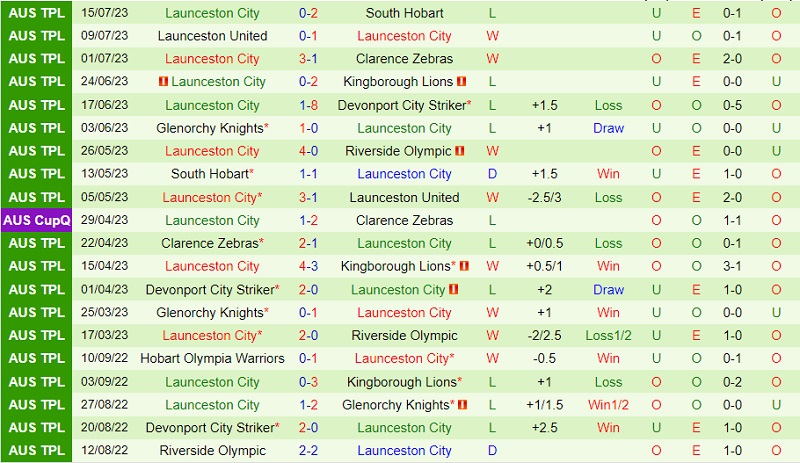Screen dimensions: 800x463
Task: Click the AUS TPL badge in the 10/09/22 row
Action: [36, 358]
